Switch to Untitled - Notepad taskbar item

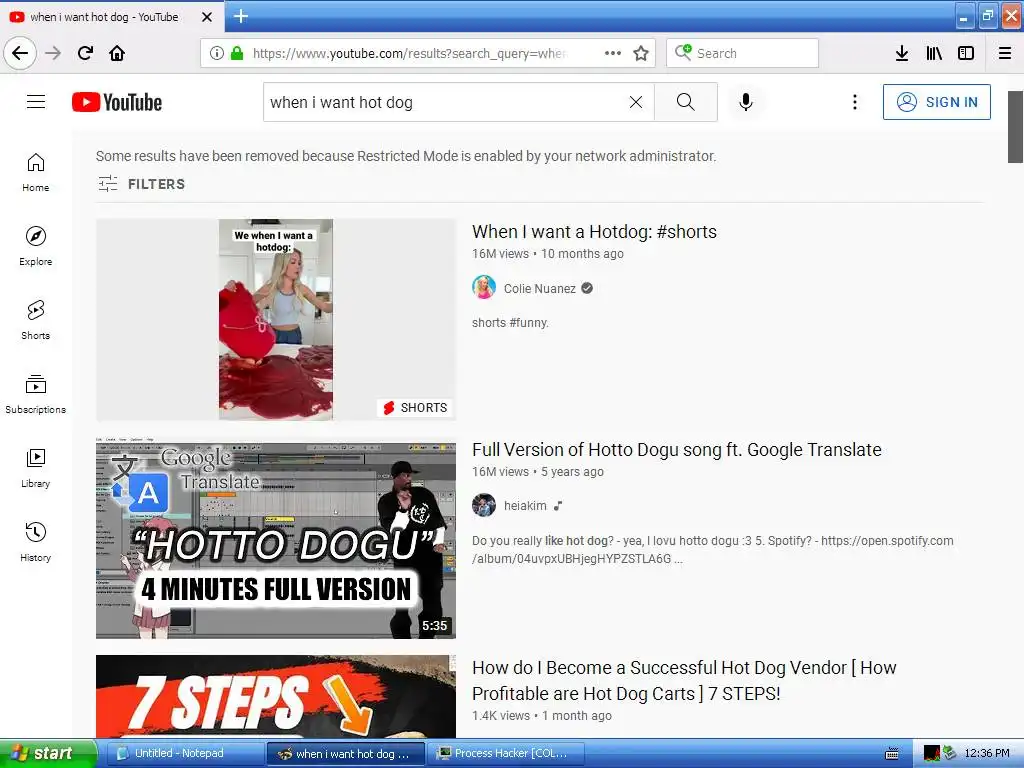pos(185,754)
